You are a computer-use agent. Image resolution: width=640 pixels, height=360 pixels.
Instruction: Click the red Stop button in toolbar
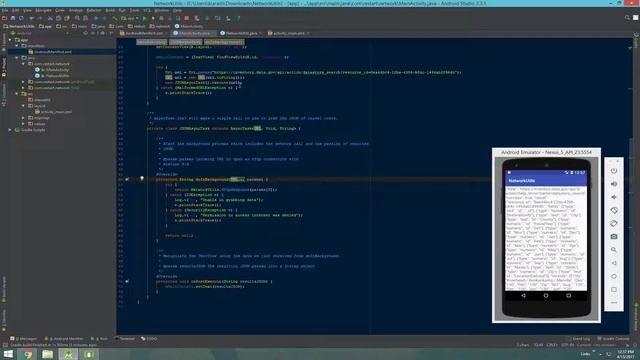[187, 18]
